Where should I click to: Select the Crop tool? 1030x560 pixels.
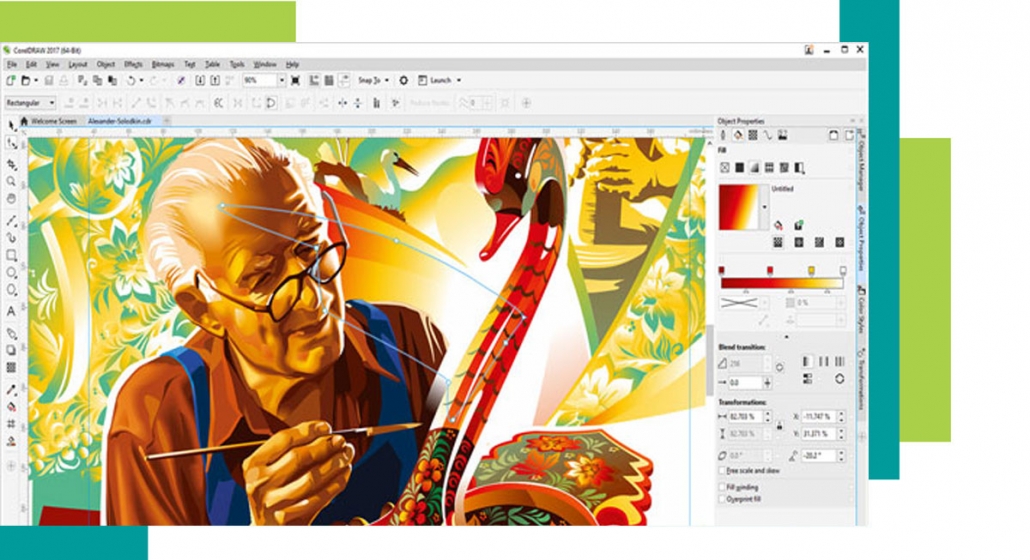11,163
